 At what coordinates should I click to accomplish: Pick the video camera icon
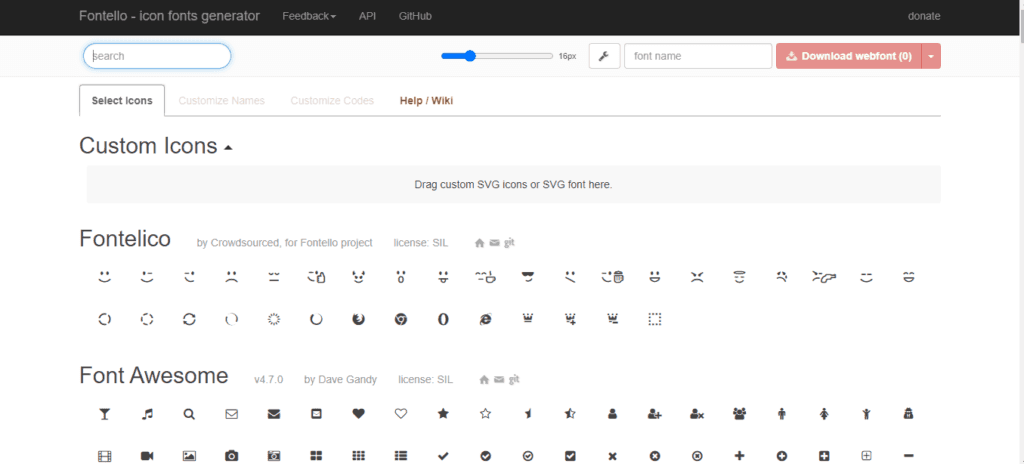147,456
